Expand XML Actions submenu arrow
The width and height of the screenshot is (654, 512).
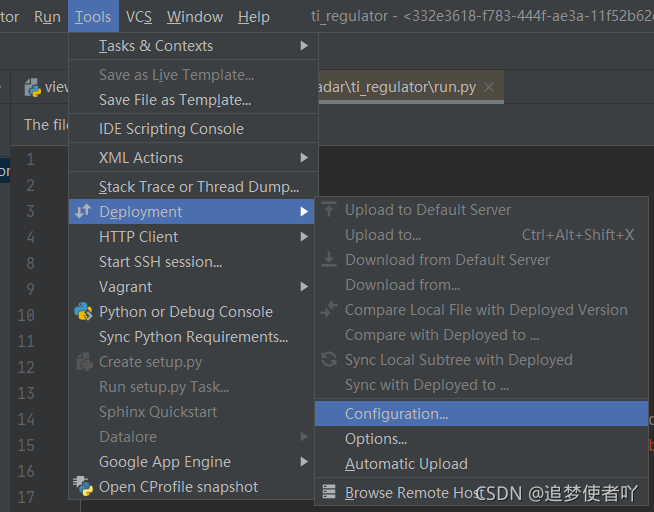(304, 158)
